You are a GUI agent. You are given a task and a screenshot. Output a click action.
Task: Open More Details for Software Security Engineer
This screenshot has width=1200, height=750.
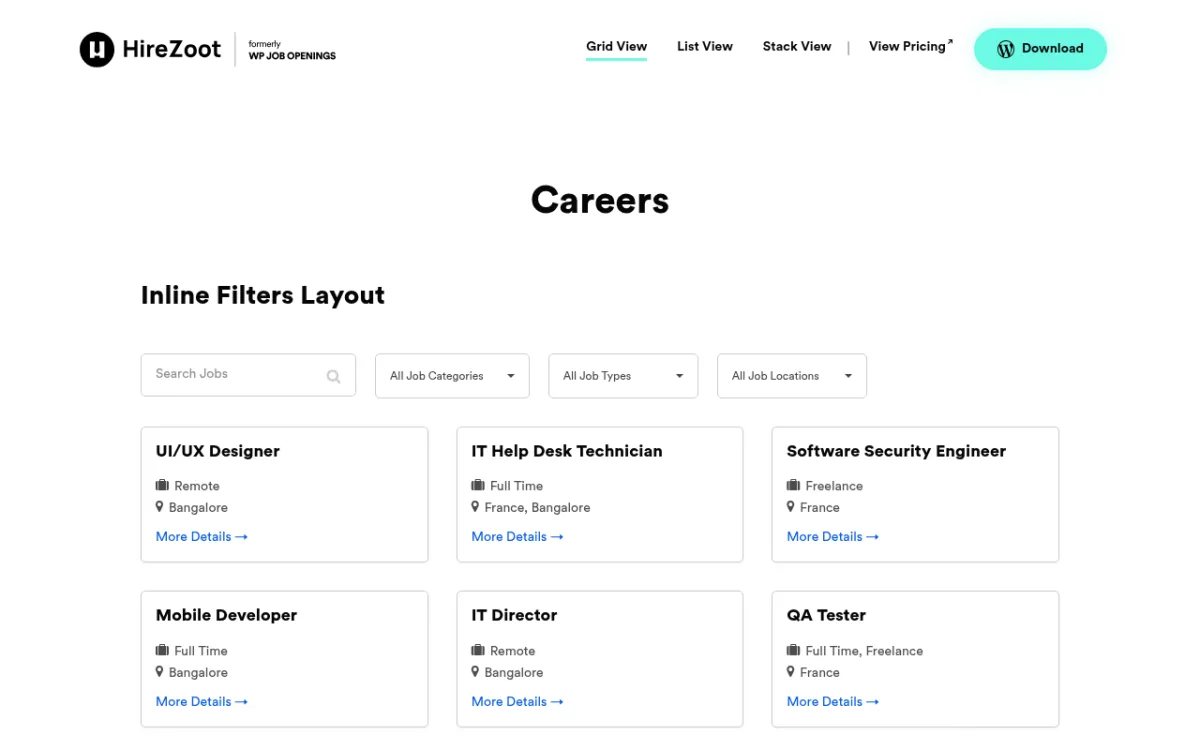(x=833, y=537)
